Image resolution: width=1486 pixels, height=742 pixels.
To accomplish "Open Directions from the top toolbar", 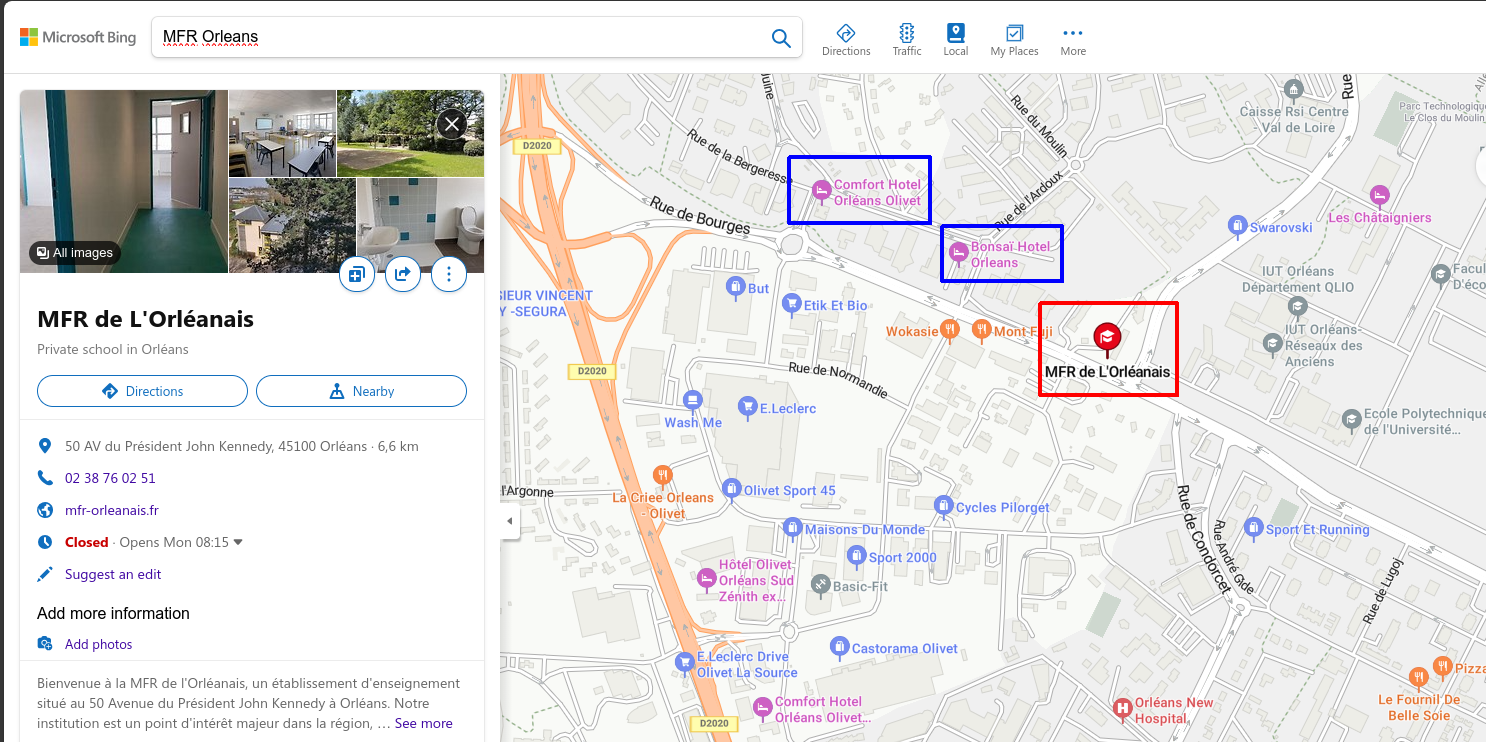I will pyautogui.click(x=846, y=40).
